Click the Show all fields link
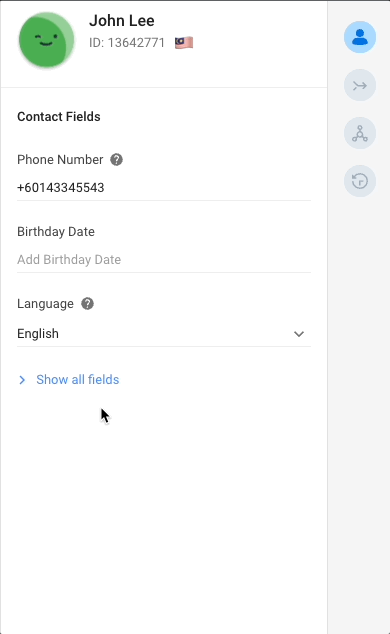390x634 pixels. [x=78, y=380]
